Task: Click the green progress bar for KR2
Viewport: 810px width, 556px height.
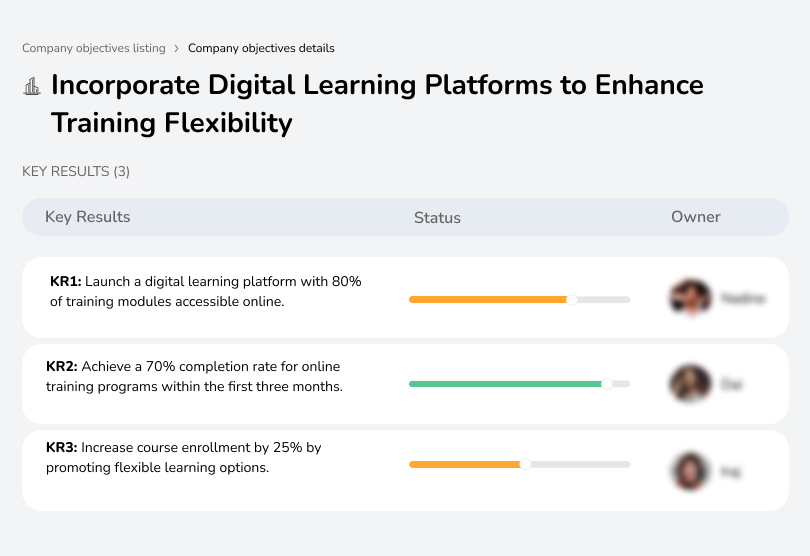Action: (x=508, y=383)
